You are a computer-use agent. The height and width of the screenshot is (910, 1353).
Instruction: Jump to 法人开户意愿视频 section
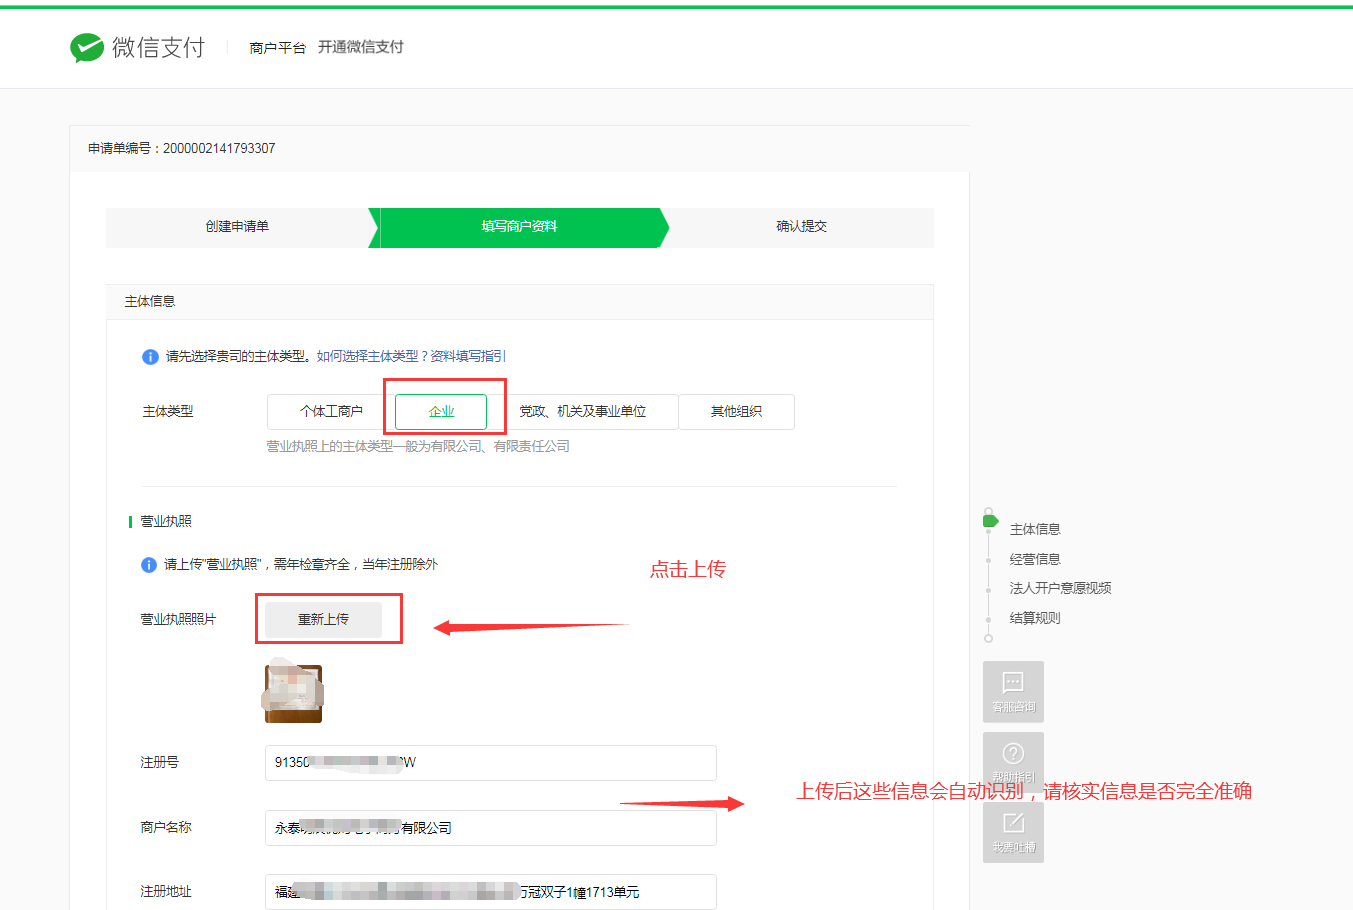coord(1060,588)
